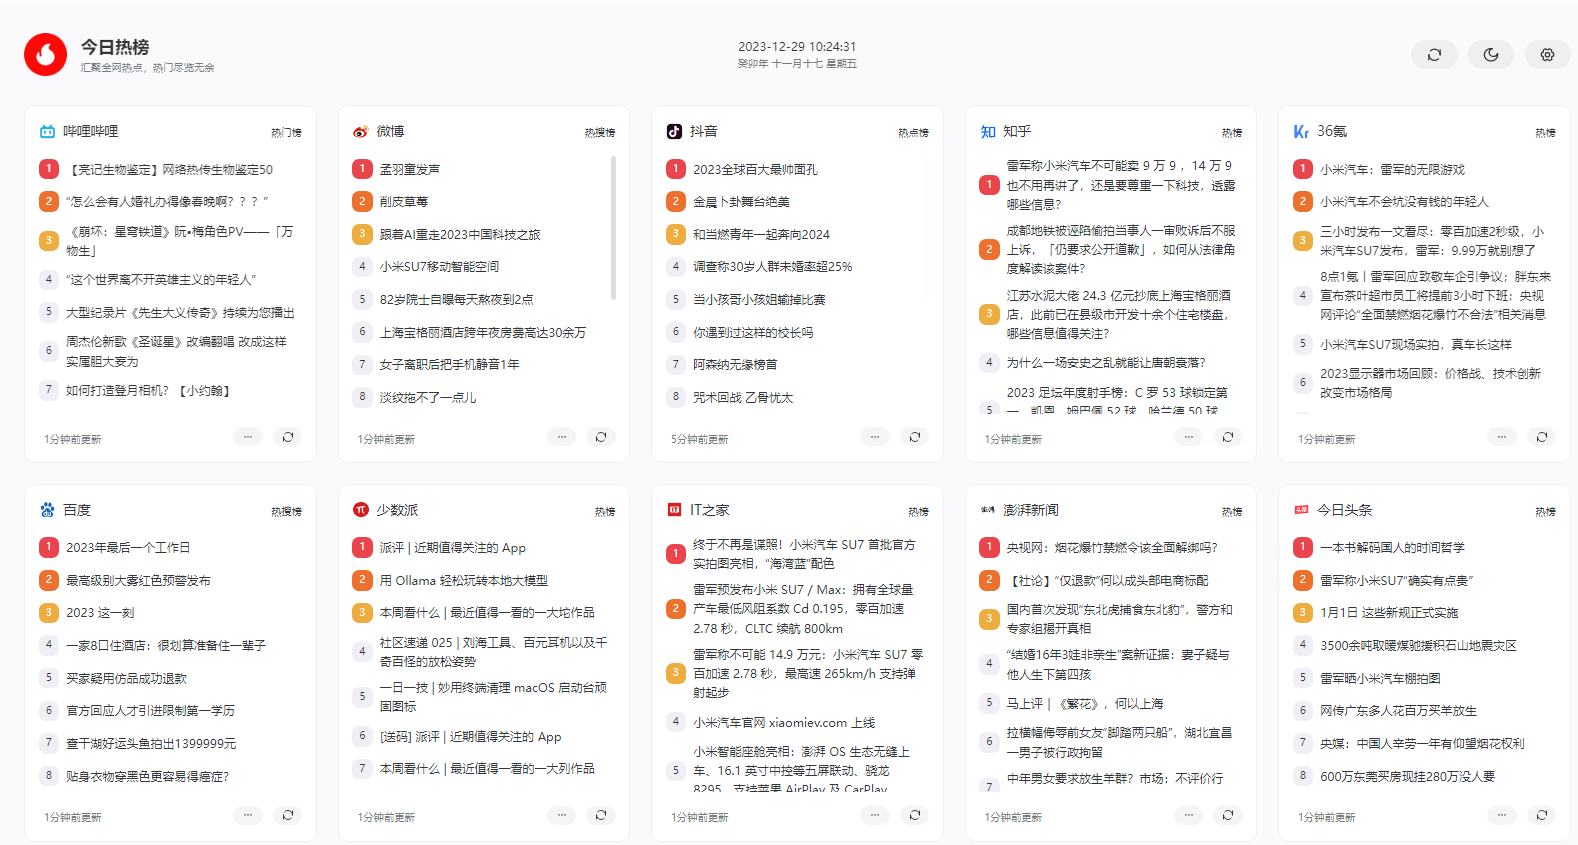The height and width of the screenshot is (845, 1578).
Task: Refresh the 知乎 card list
Action: 1228,437
